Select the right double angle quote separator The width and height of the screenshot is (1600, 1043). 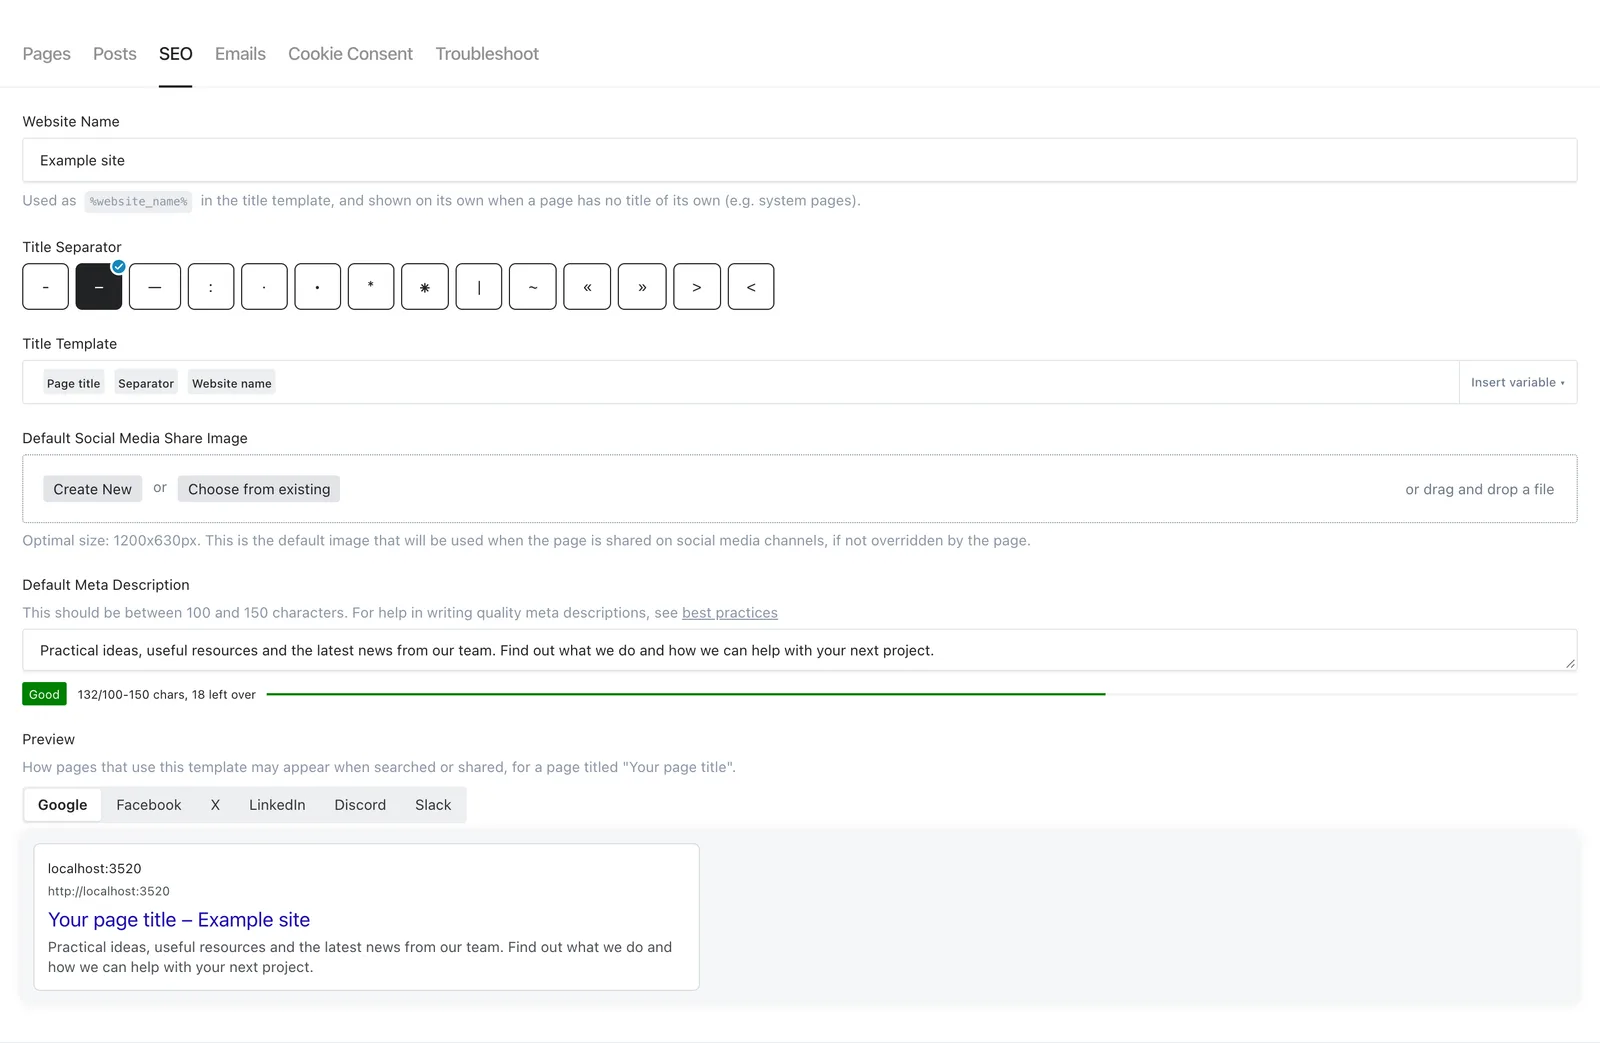click(x=642, y=287)
